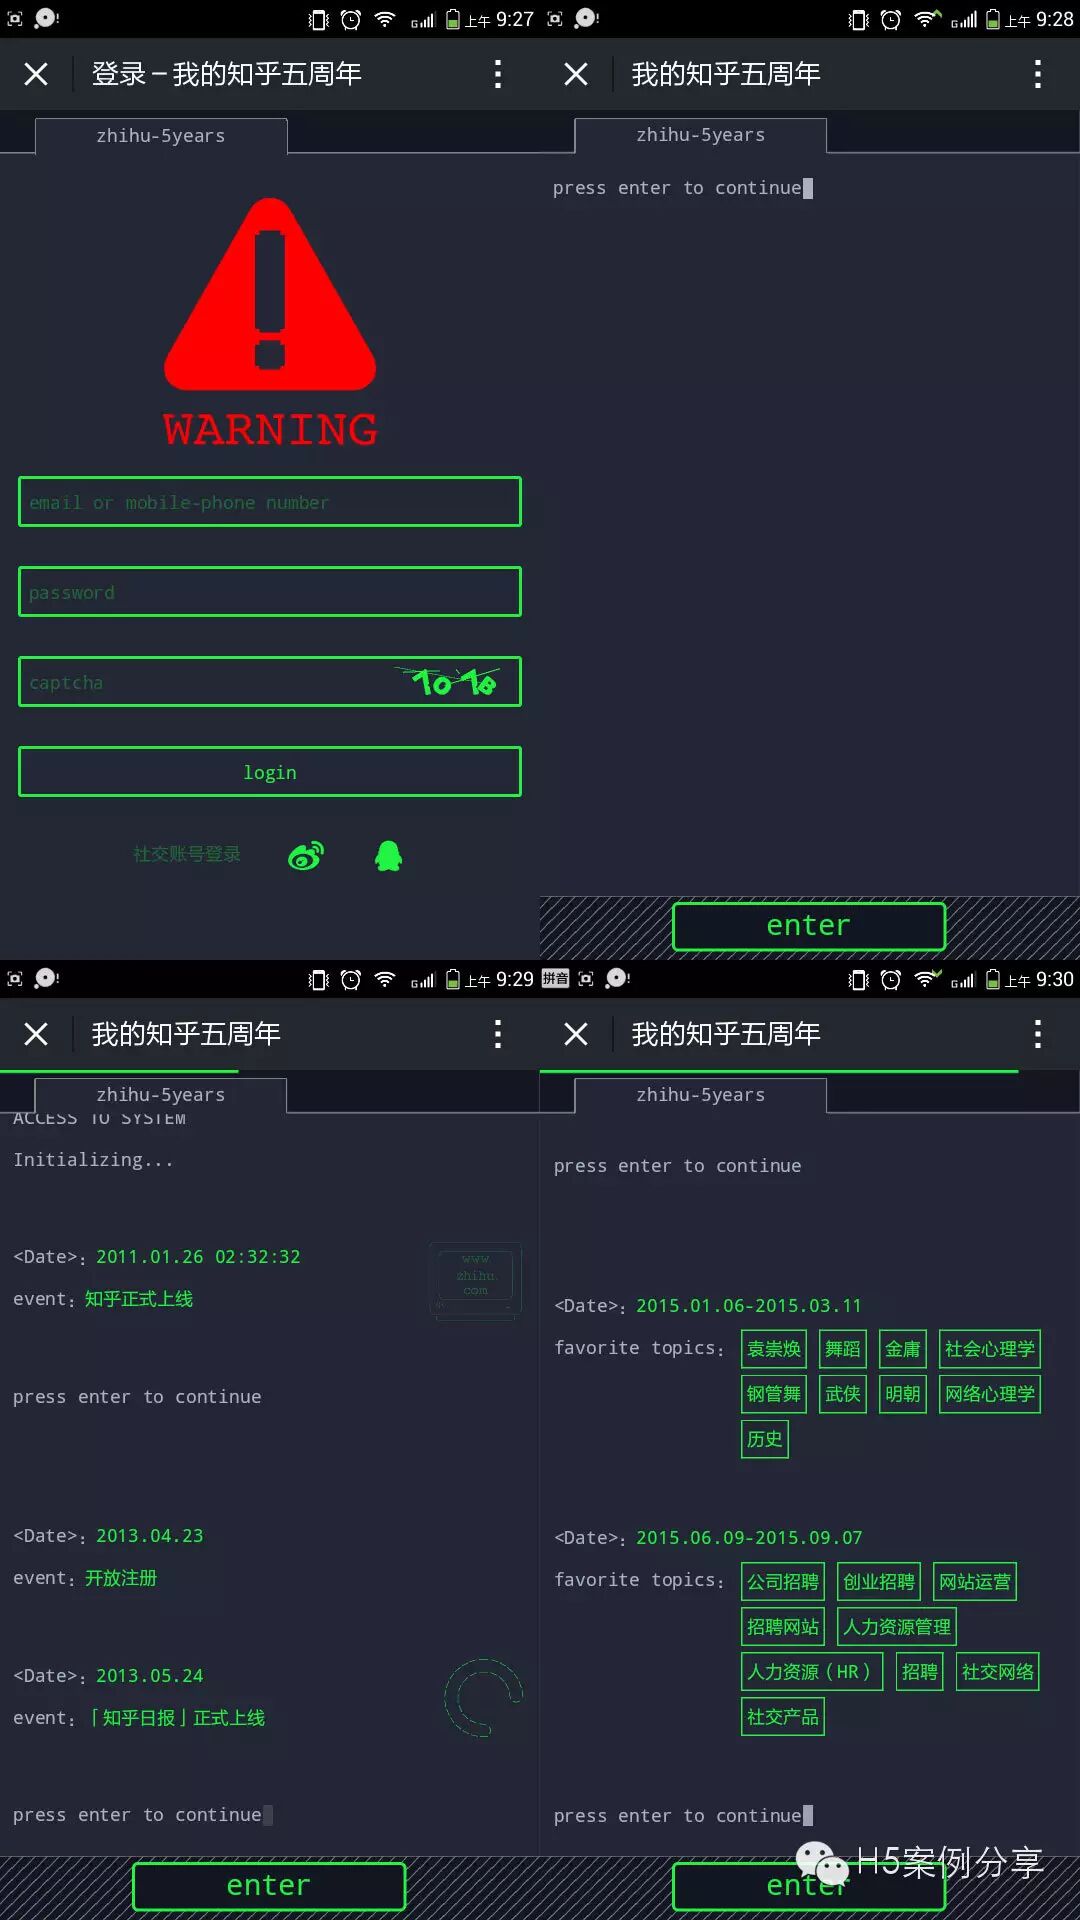Select the 武侠 topic tag

pos(843,1394)
